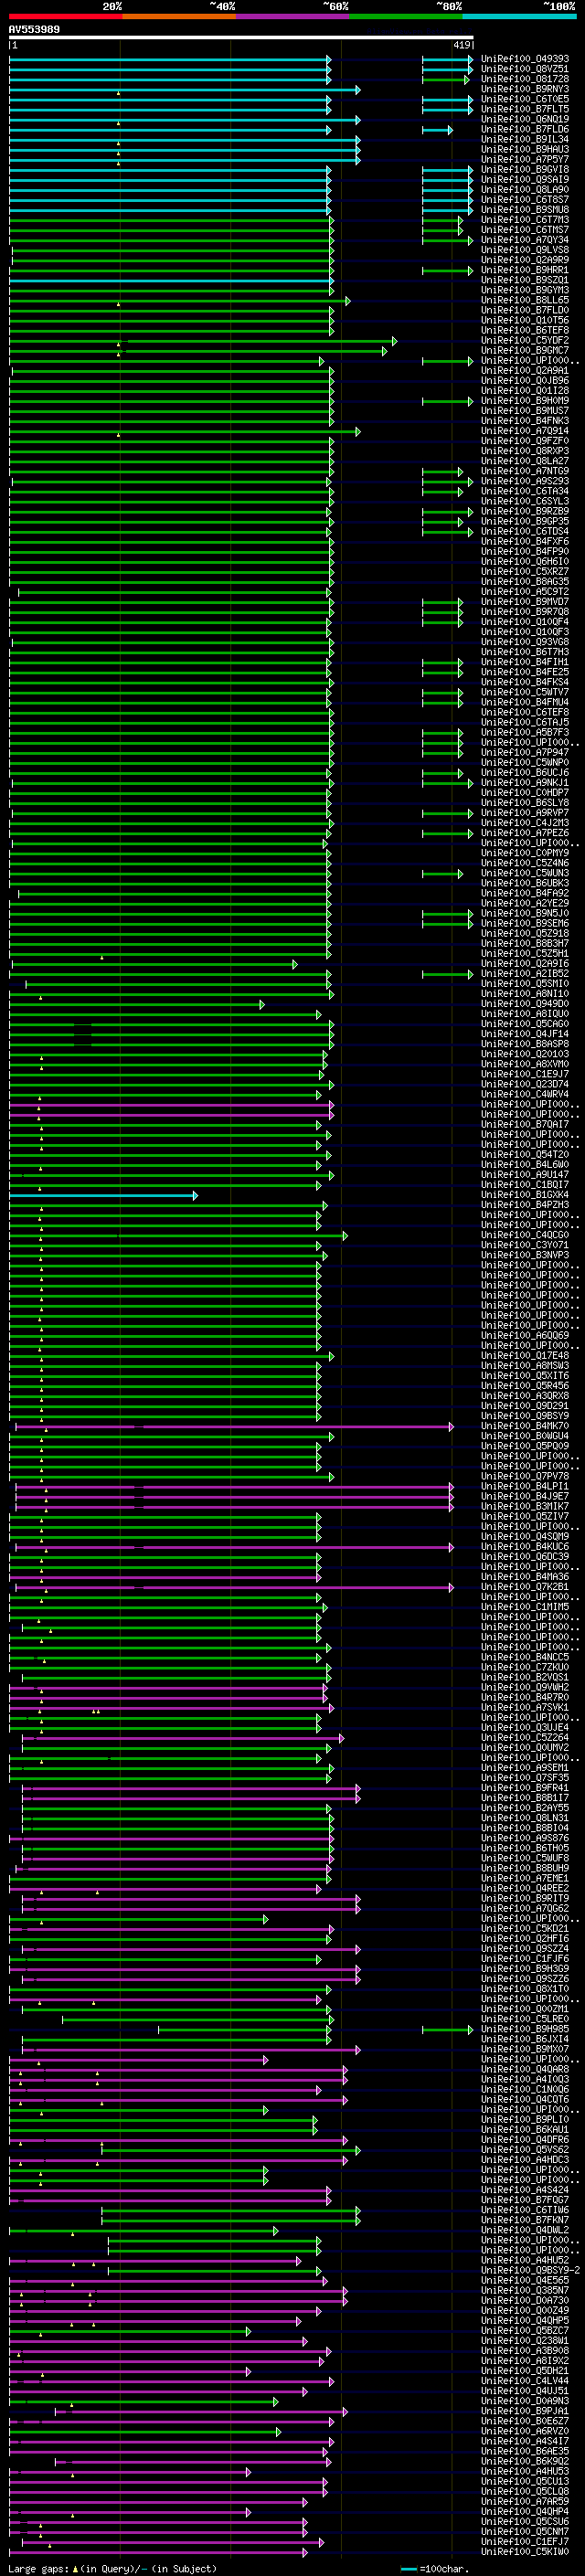
Task: Click the cyan ~100% identity legend segment
Action: point(519,16)
